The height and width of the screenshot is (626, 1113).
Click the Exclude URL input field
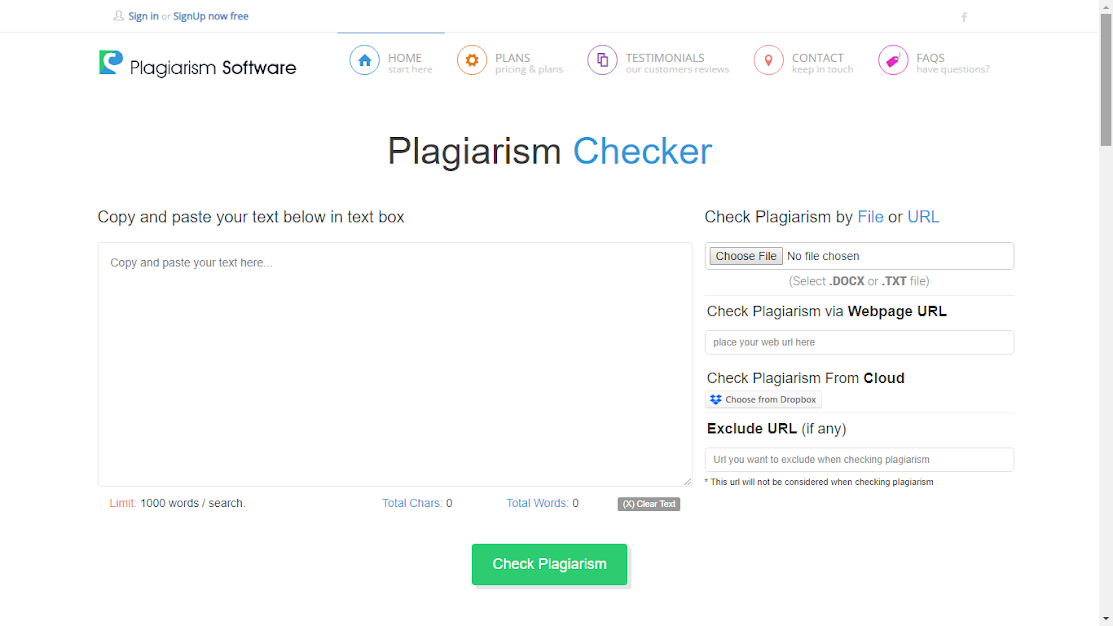coord(860,459)
